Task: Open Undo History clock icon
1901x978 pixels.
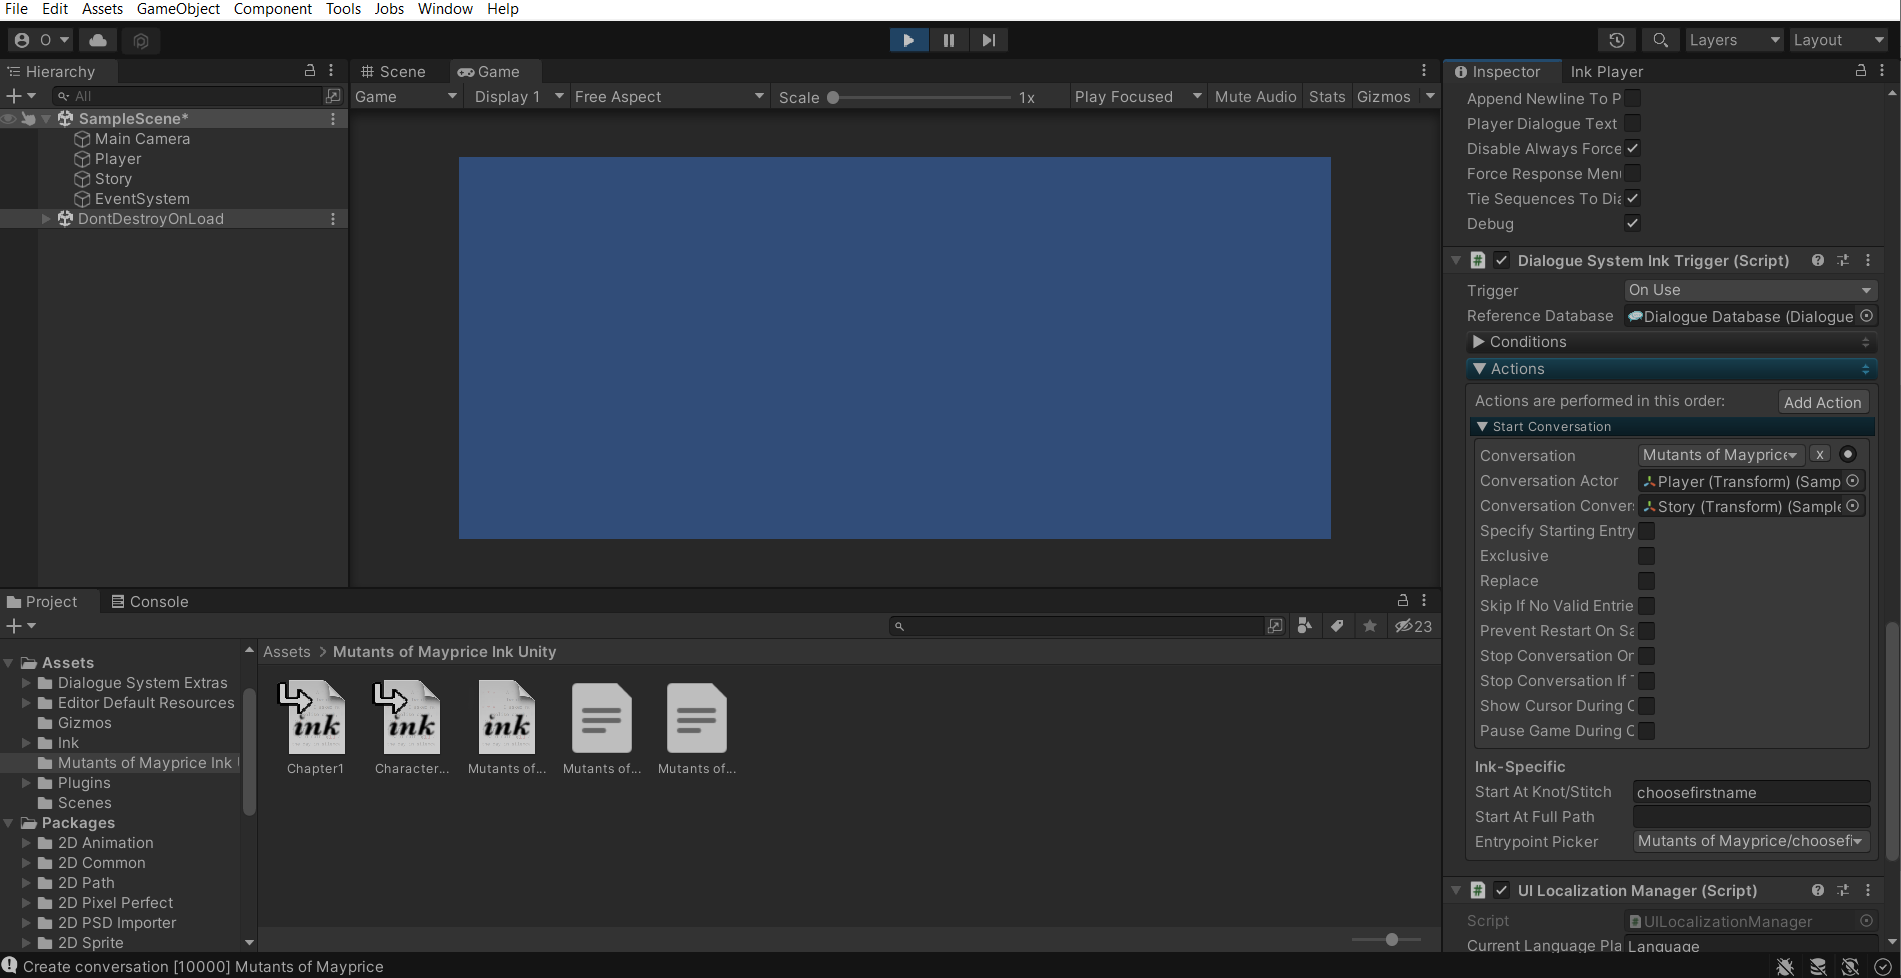Action: pos(1616,40)
